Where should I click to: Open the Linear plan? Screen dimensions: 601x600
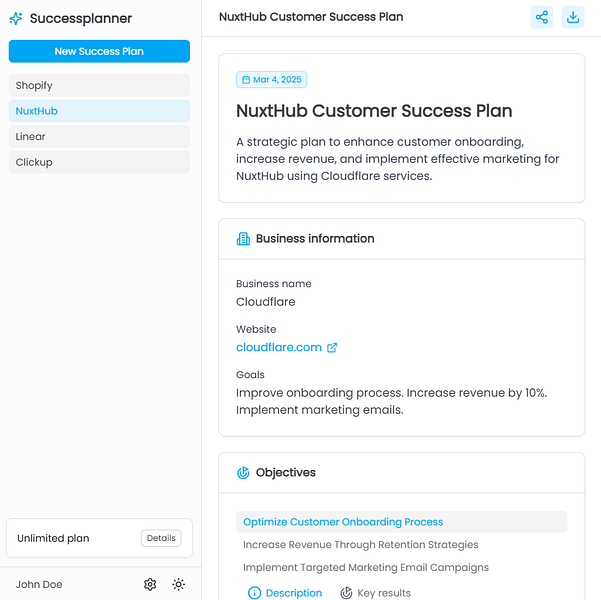coord(99,136)
